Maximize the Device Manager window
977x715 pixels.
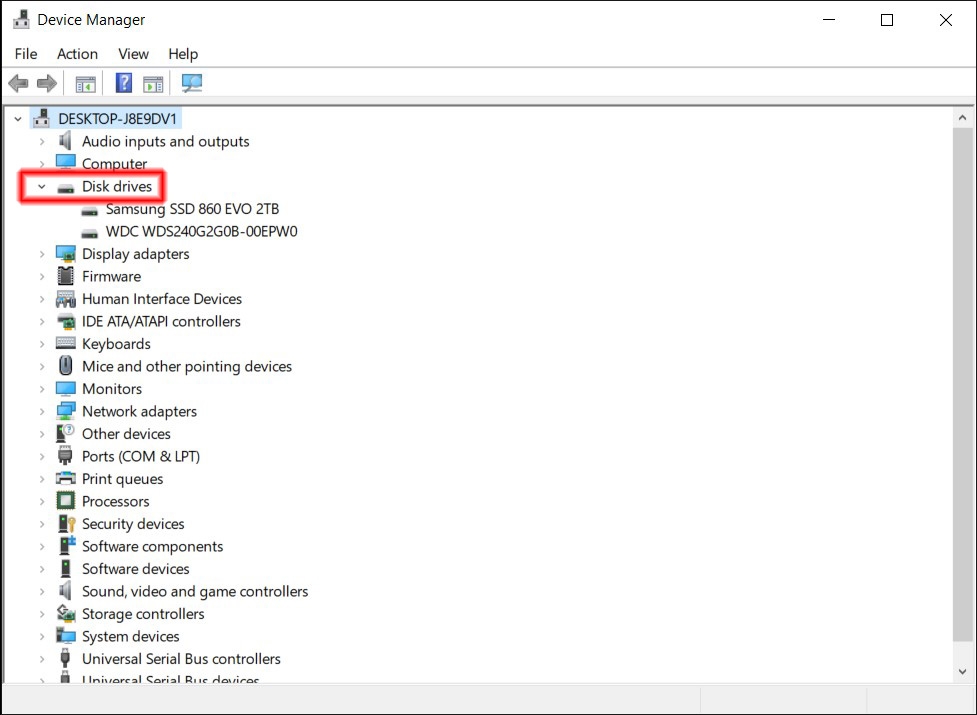pyautogui.click(x=887, y=20)
